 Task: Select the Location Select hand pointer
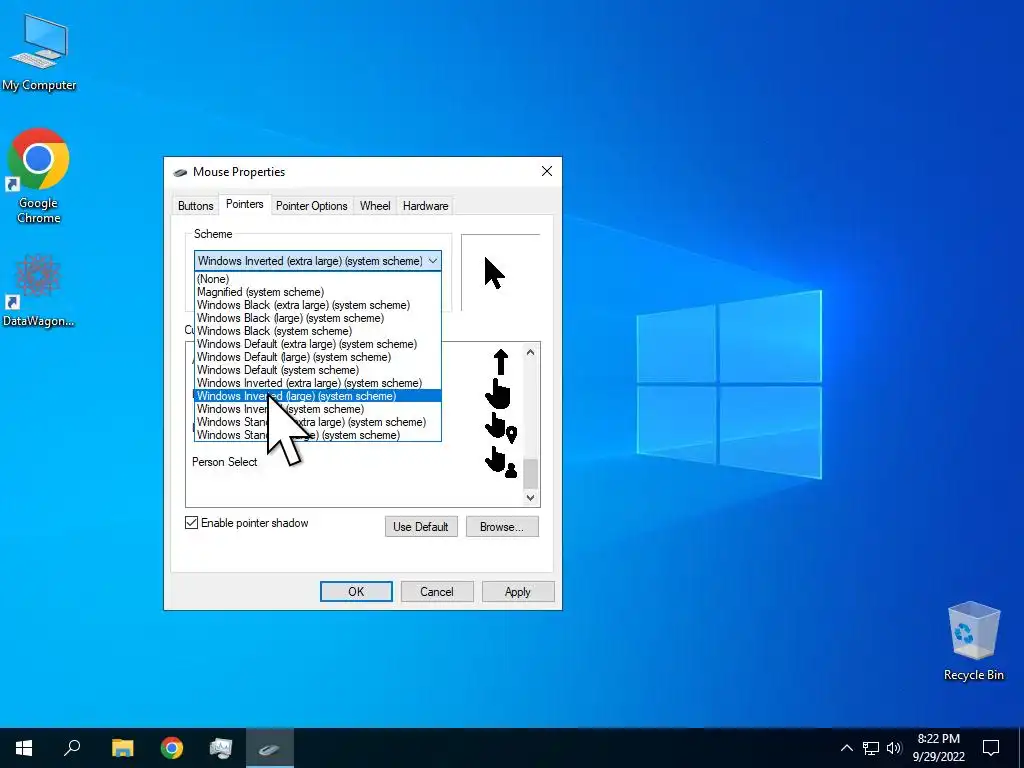[501, 427]
